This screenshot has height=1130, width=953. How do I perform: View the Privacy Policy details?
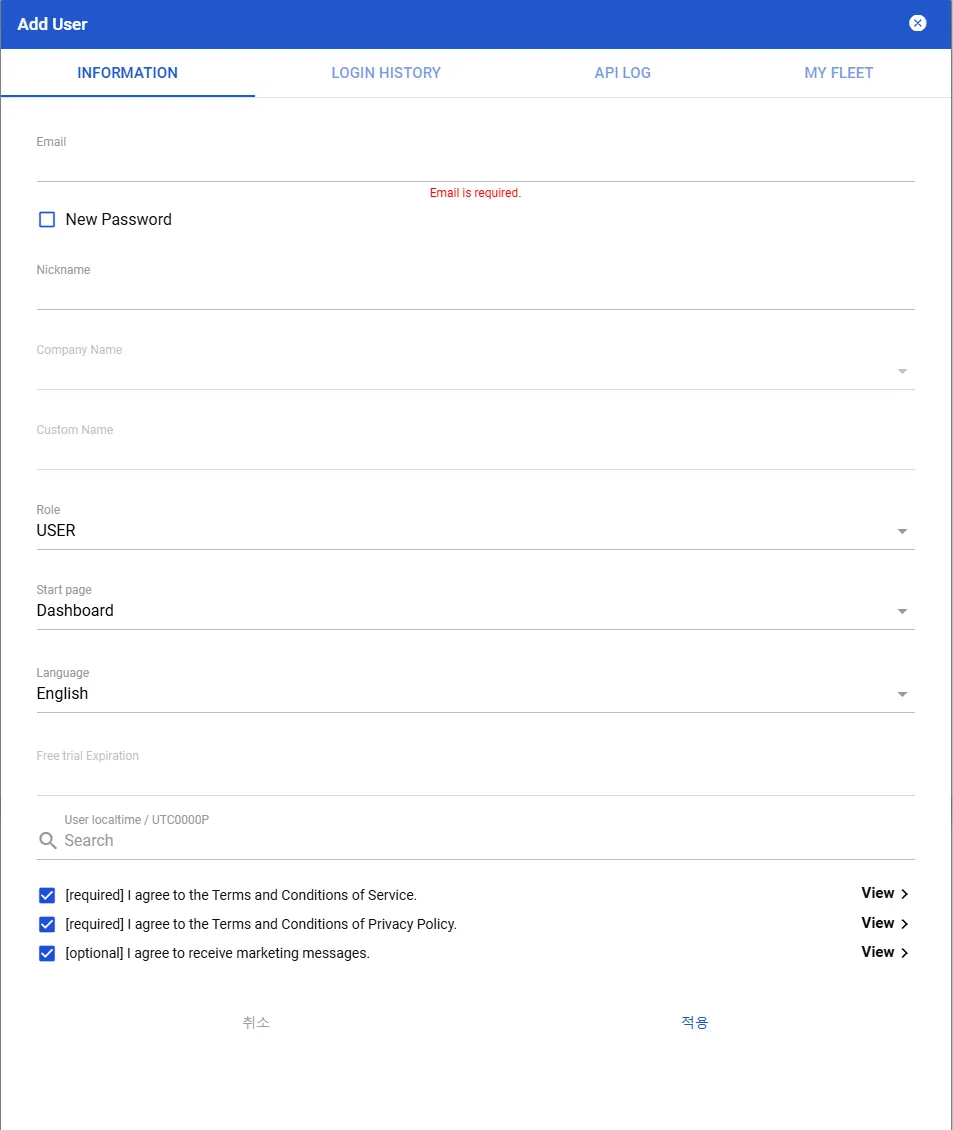(x=884, y=923)
